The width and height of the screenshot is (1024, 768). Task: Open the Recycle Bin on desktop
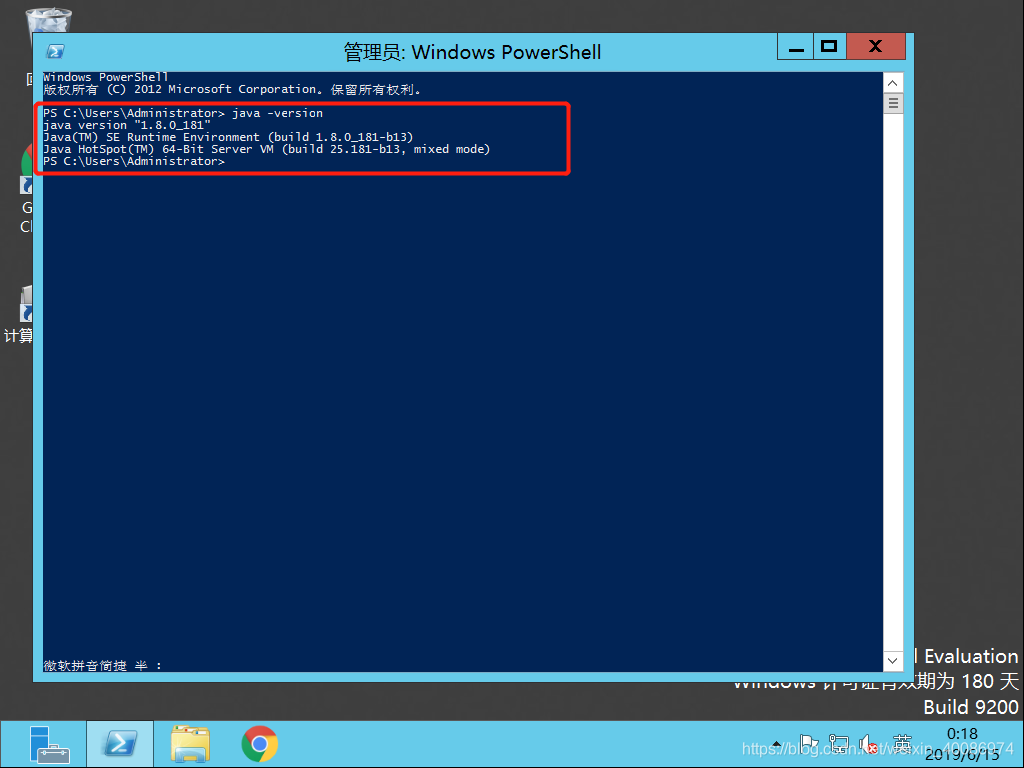(x=47, y=18)
